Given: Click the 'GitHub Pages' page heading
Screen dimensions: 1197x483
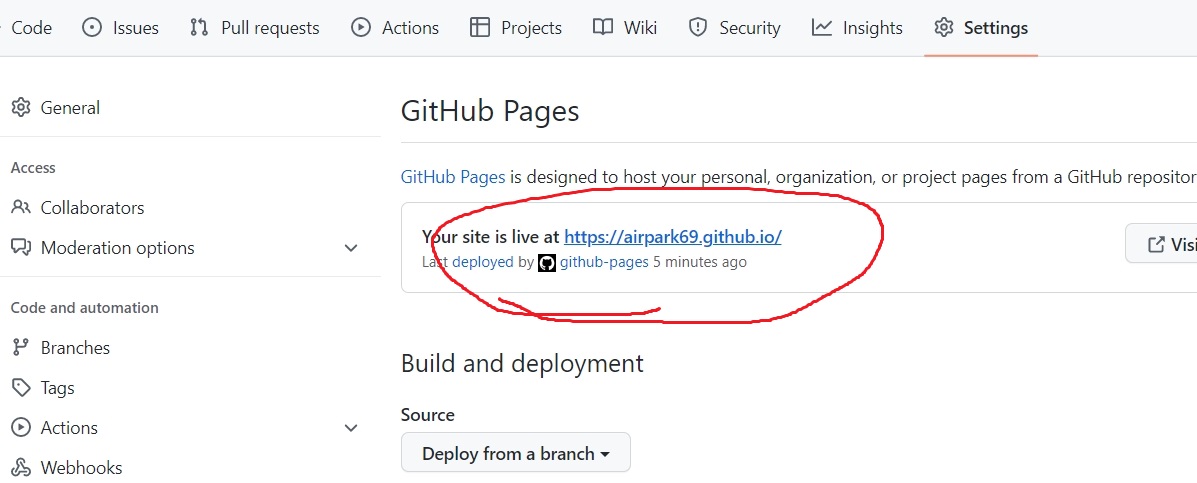Looking at the screenshot, I should [x=490, y=111].
